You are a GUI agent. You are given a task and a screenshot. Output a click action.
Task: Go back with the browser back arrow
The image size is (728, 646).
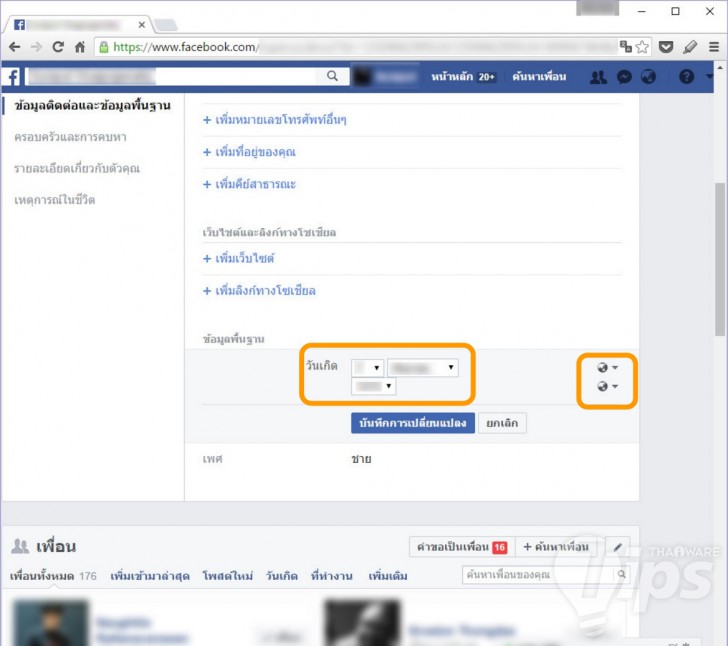pyautogui.click(x=15, y=47)
